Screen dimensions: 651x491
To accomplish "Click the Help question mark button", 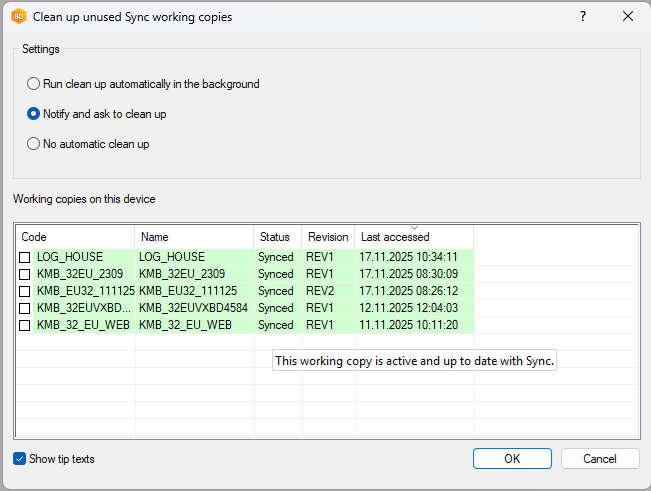I will point(583,16).
